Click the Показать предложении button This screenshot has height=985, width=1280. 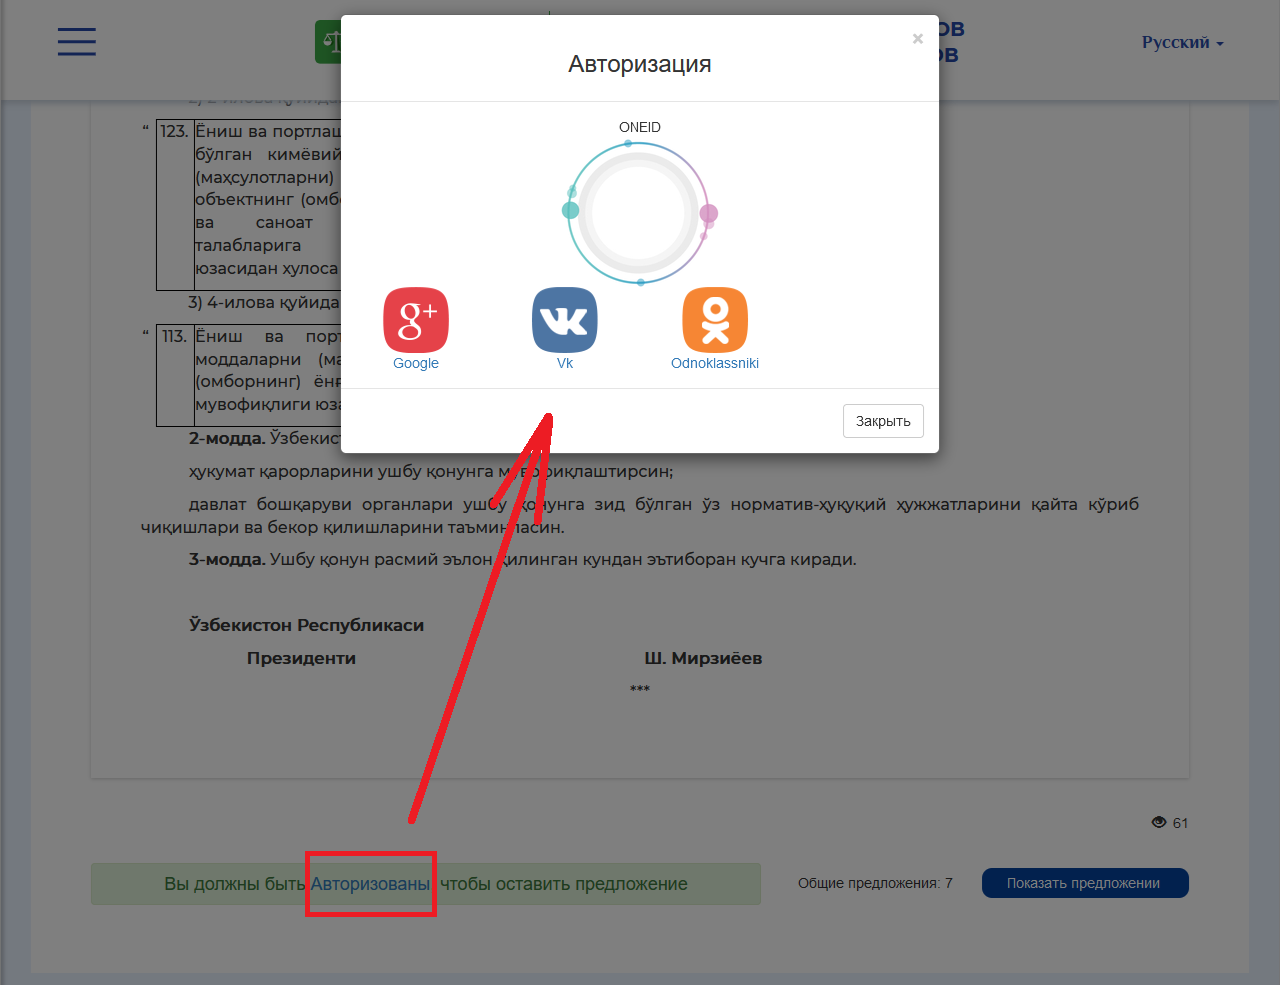[1085, 883]
